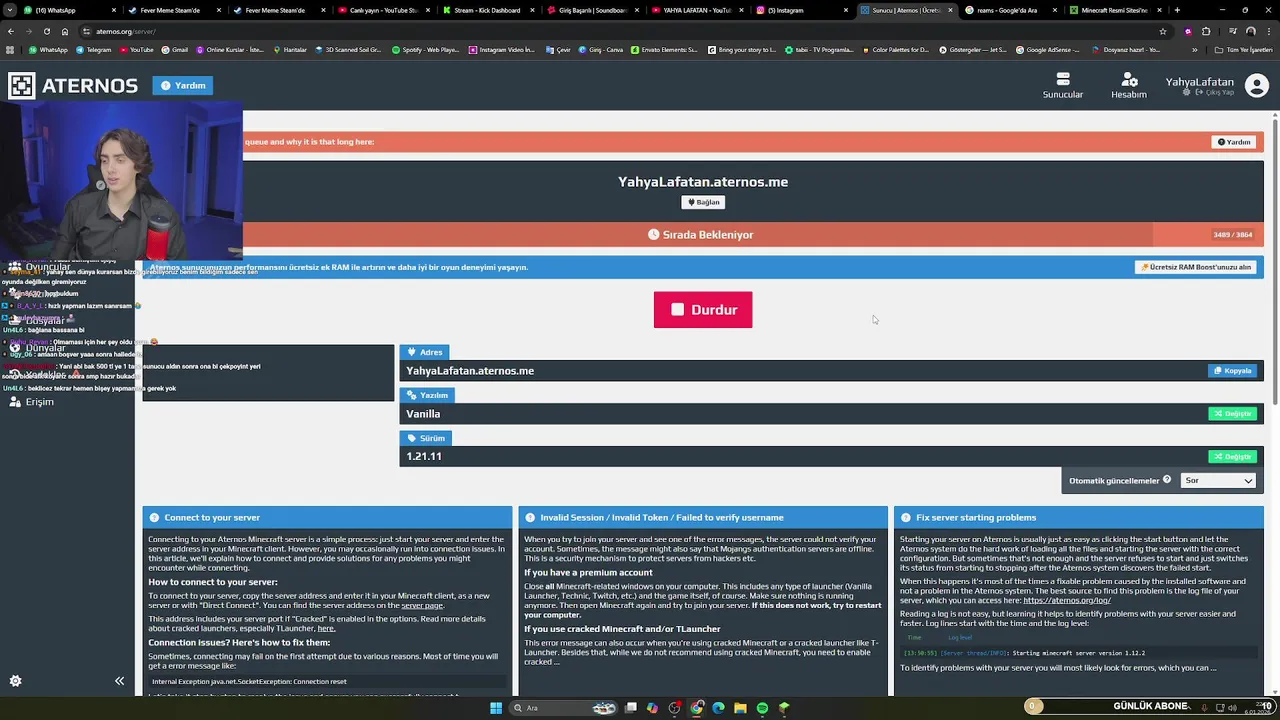1280x720 pixels.
Task: Go to the browser home page
Action: pyautogui.click(x=65, y=31)
